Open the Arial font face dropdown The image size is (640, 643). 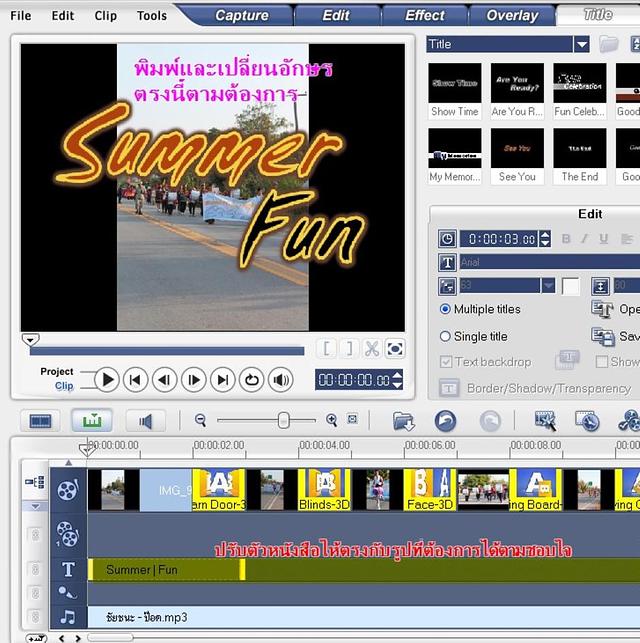(540, 262)
